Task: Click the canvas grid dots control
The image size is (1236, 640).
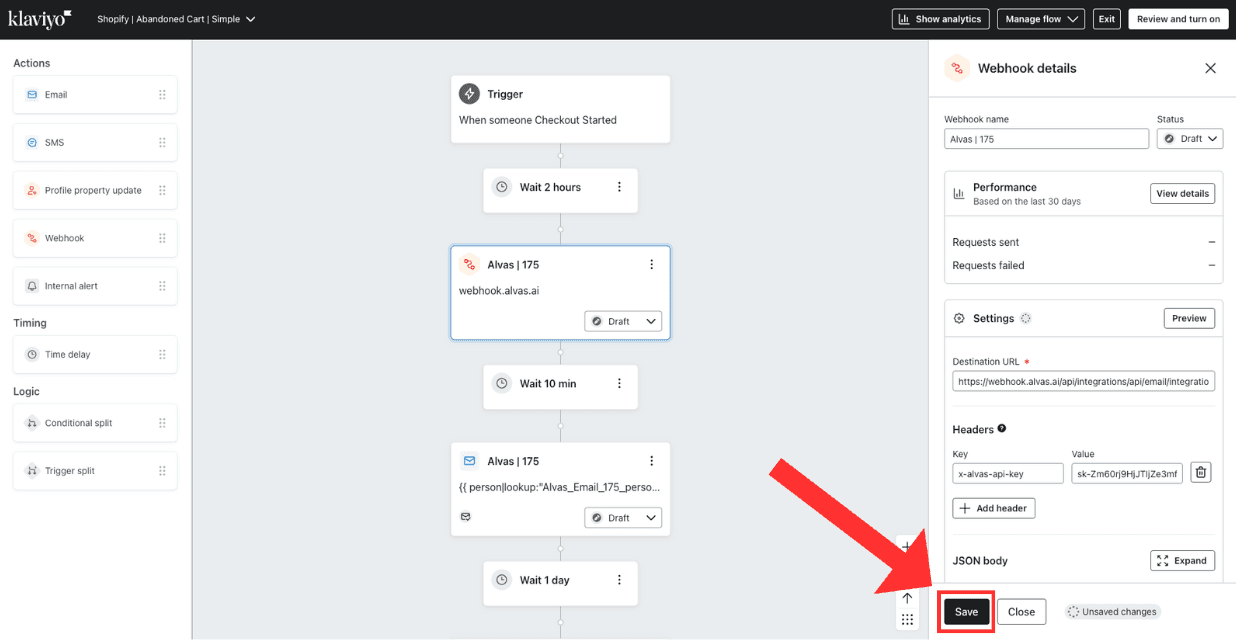Action: [x=907, y=620]
